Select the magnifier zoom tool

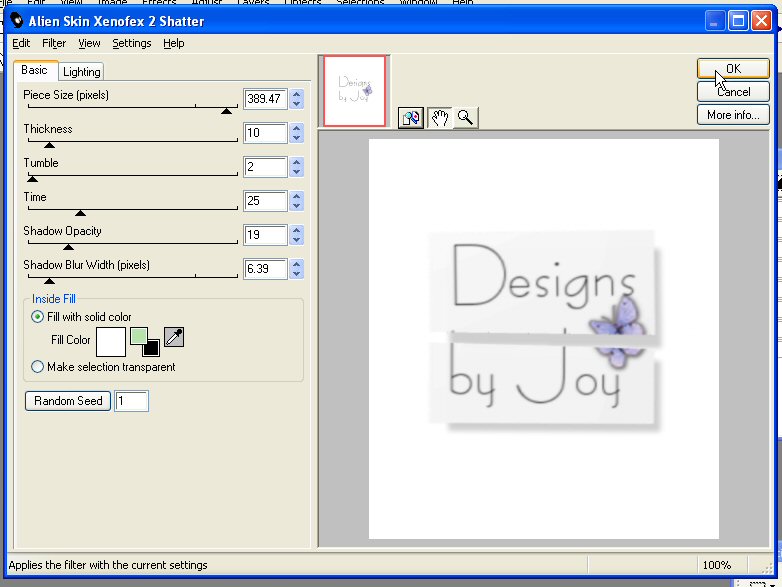pos(466,118)
